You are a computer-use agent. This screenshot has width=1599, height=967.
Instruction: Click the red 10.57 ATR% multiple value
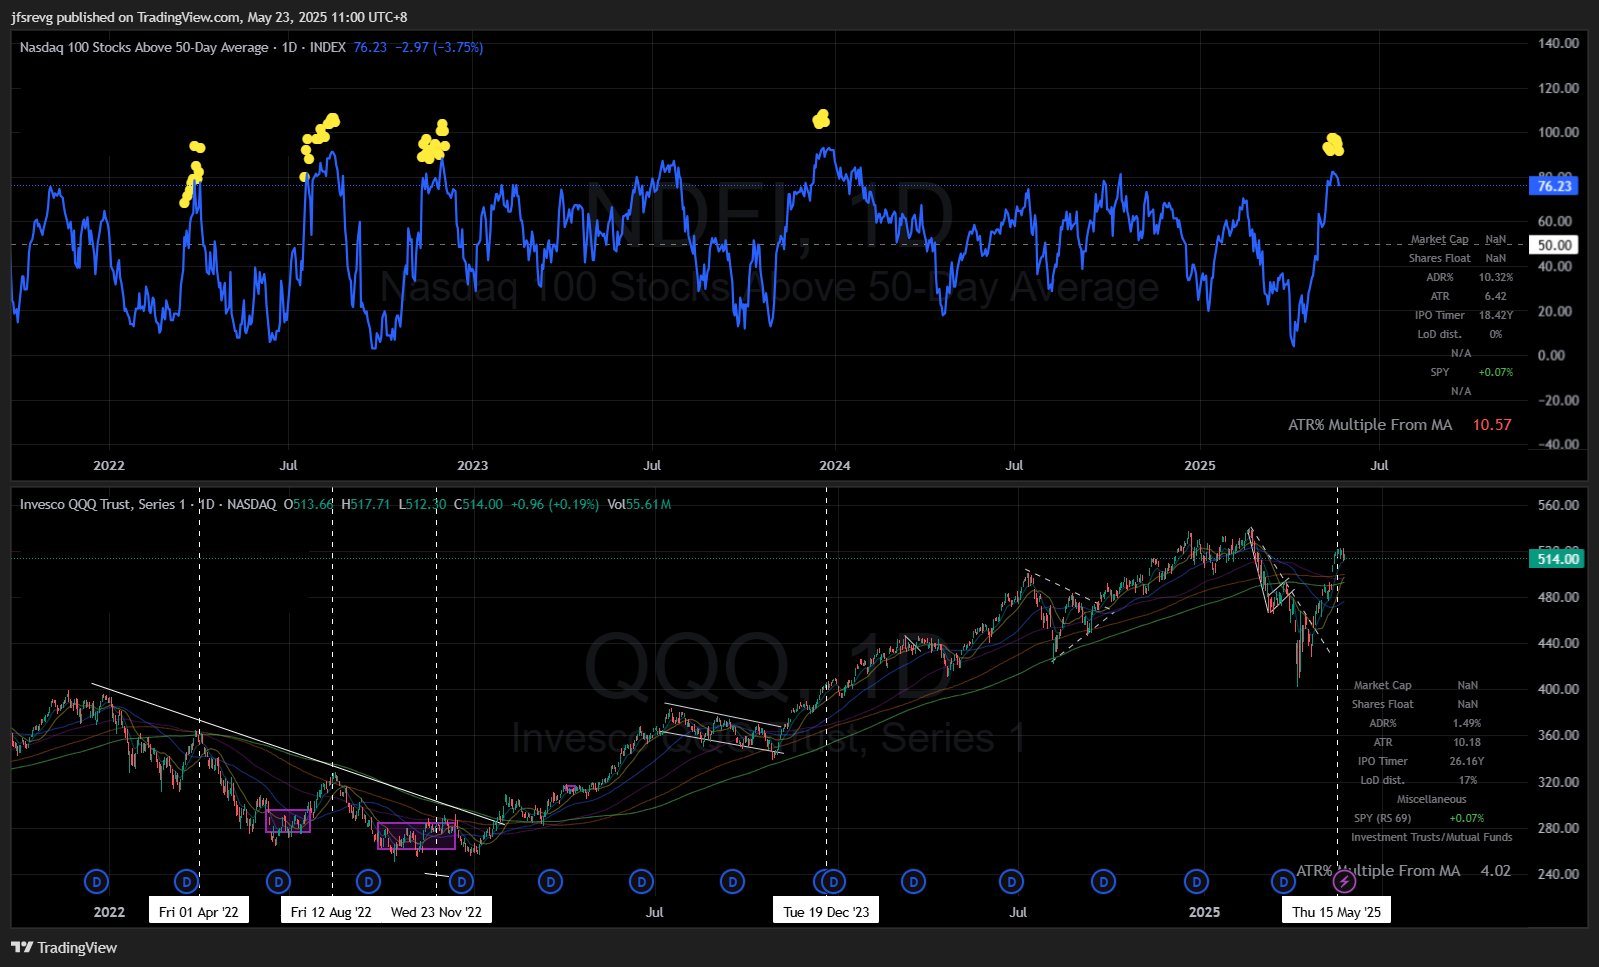(x=1492, y=425)
